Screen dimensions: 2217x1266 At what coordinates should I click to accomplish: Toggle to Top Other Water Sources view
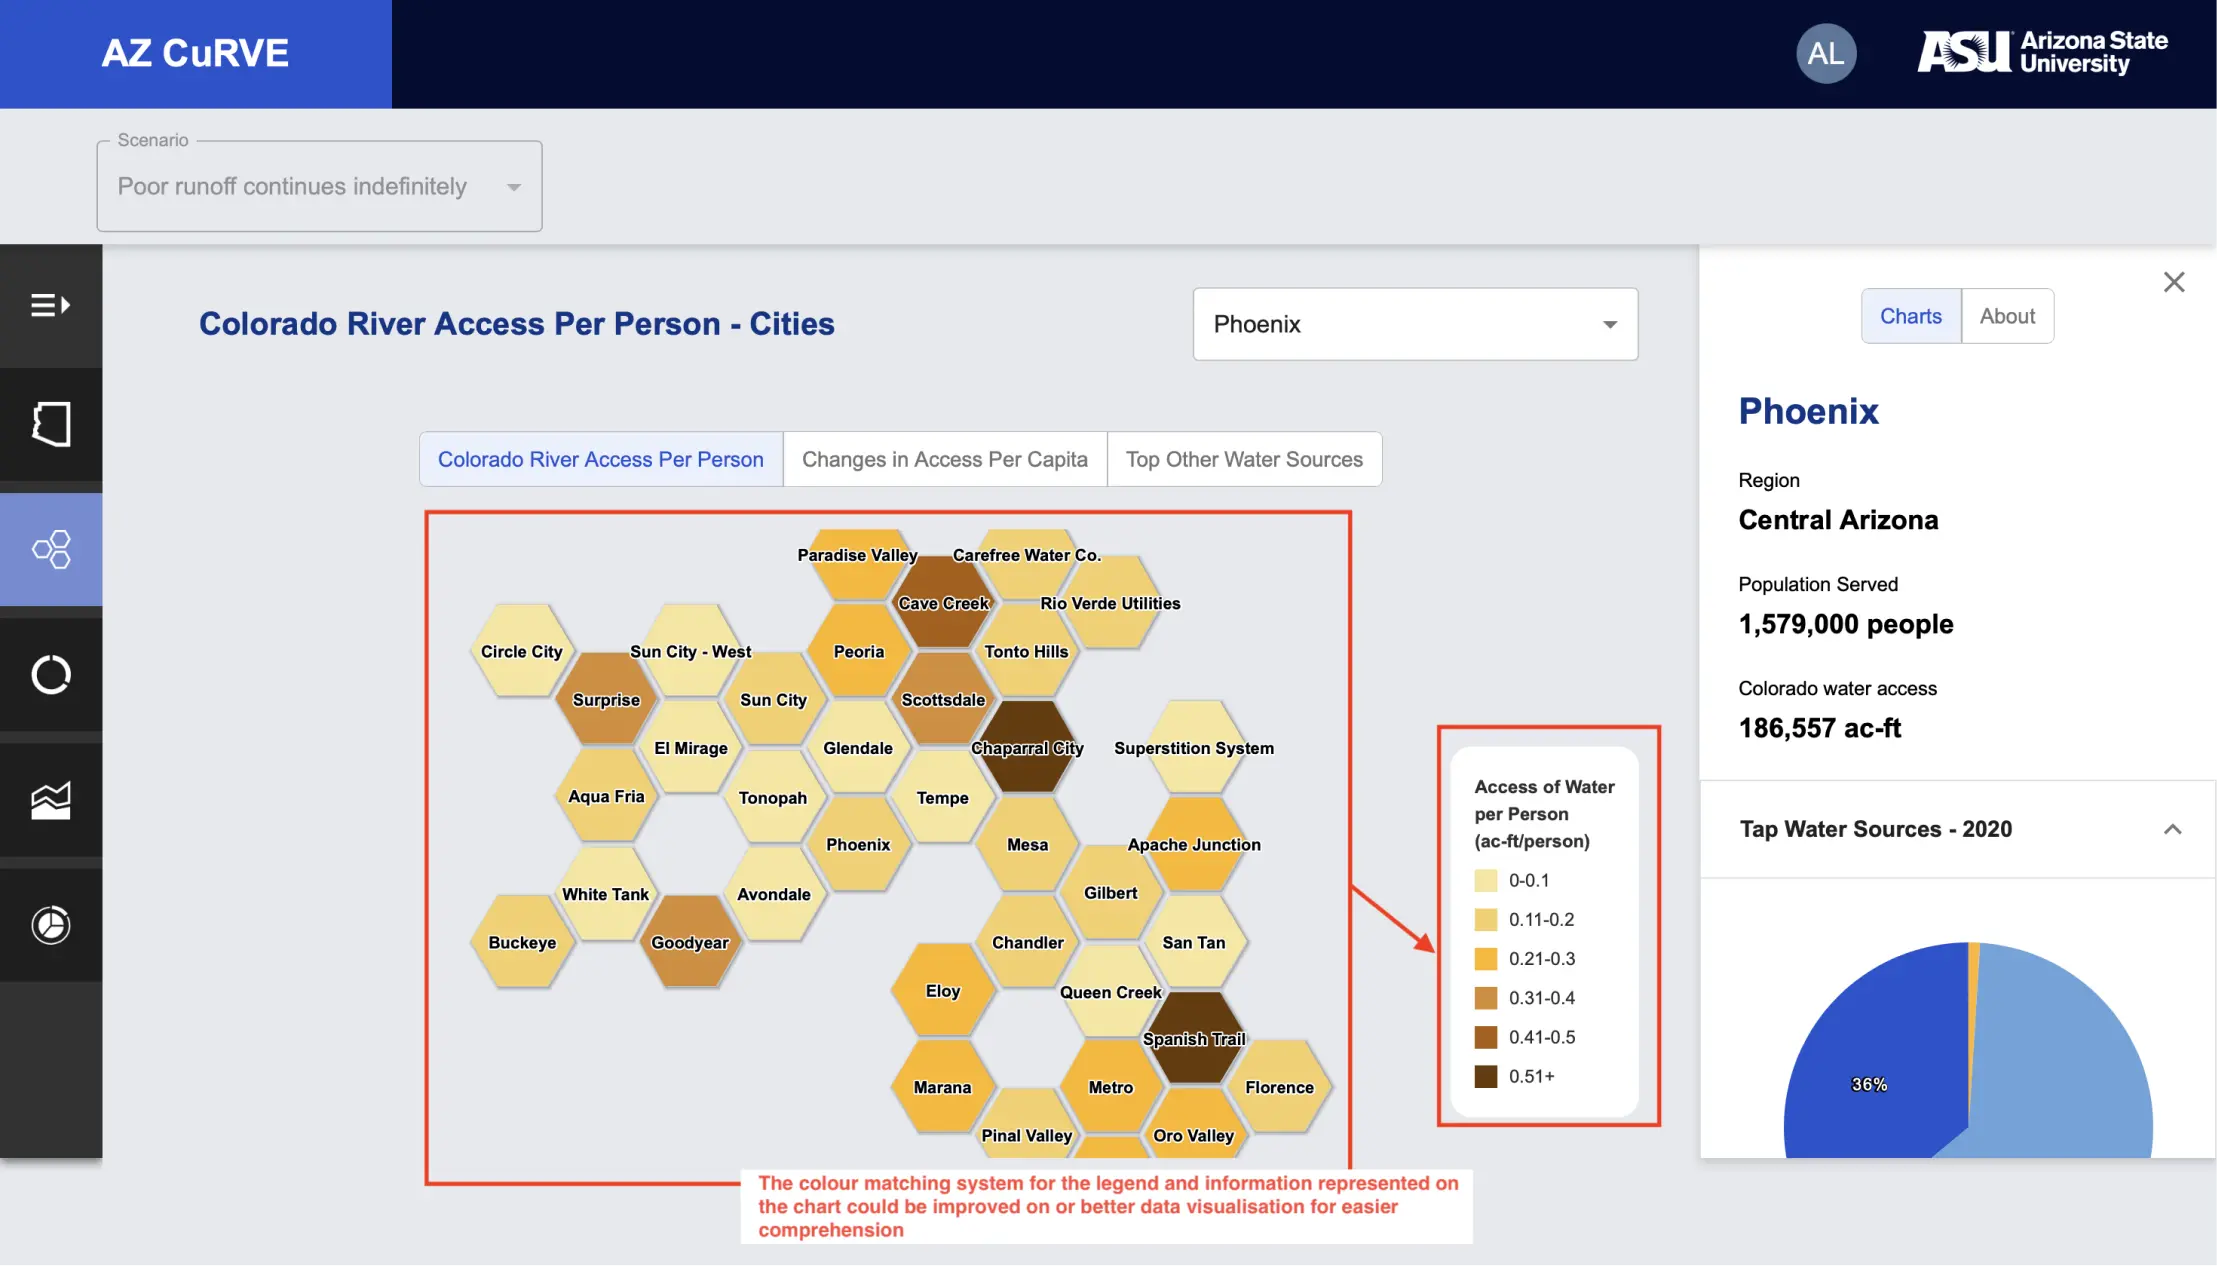tap(1244, 459)
